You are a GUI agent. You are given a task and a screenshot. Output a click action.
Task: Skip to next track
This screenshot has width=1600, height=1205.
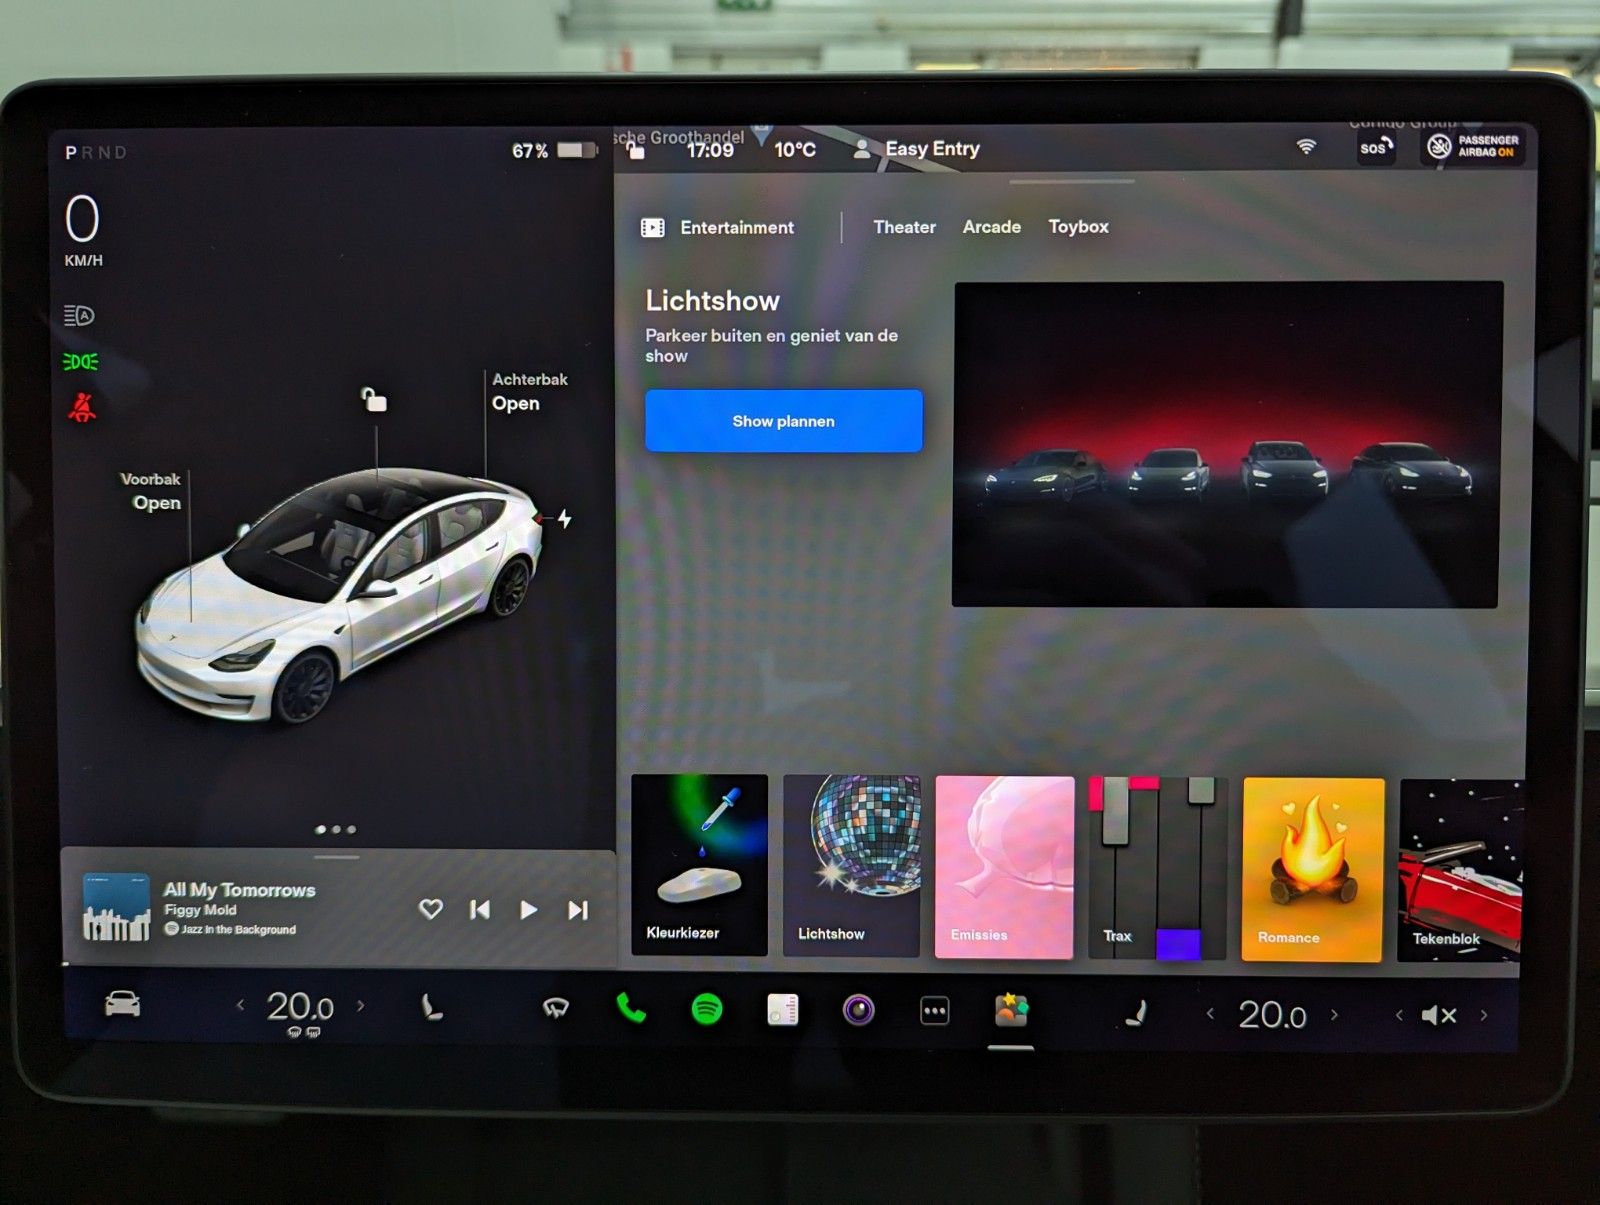[x=578, y=910]
